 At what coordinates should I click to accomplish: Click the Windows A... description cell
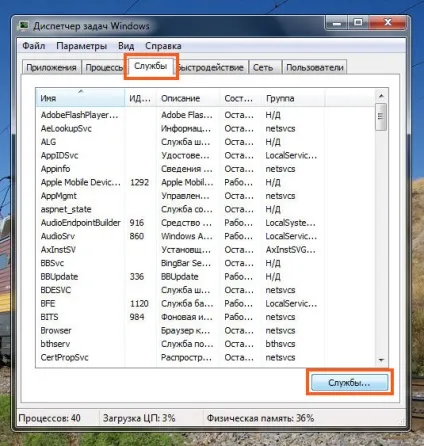tap(187, 236)
